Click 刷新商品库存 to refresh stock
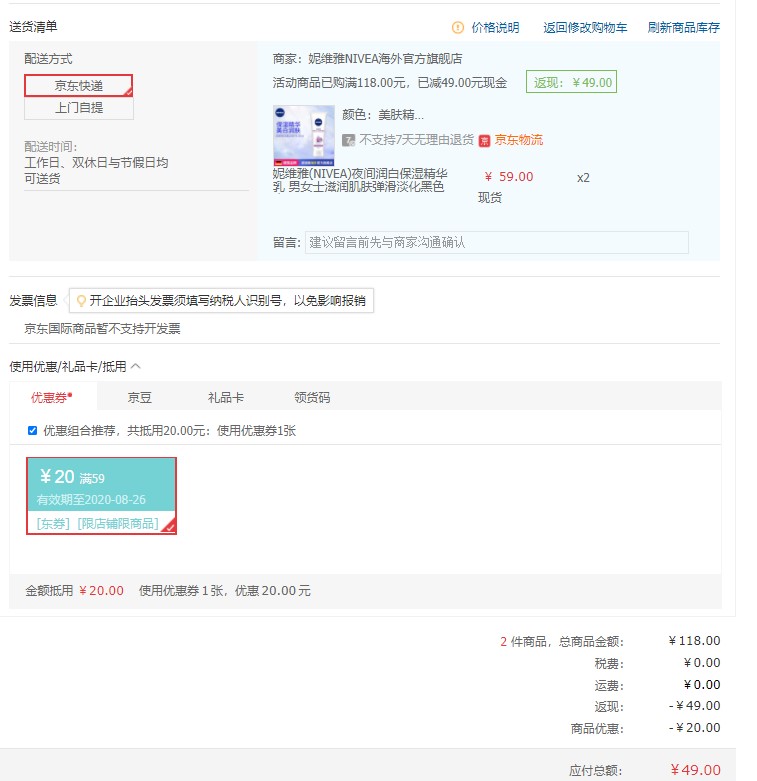The width and height of the screenshot is (757, 781). (684, 27)
